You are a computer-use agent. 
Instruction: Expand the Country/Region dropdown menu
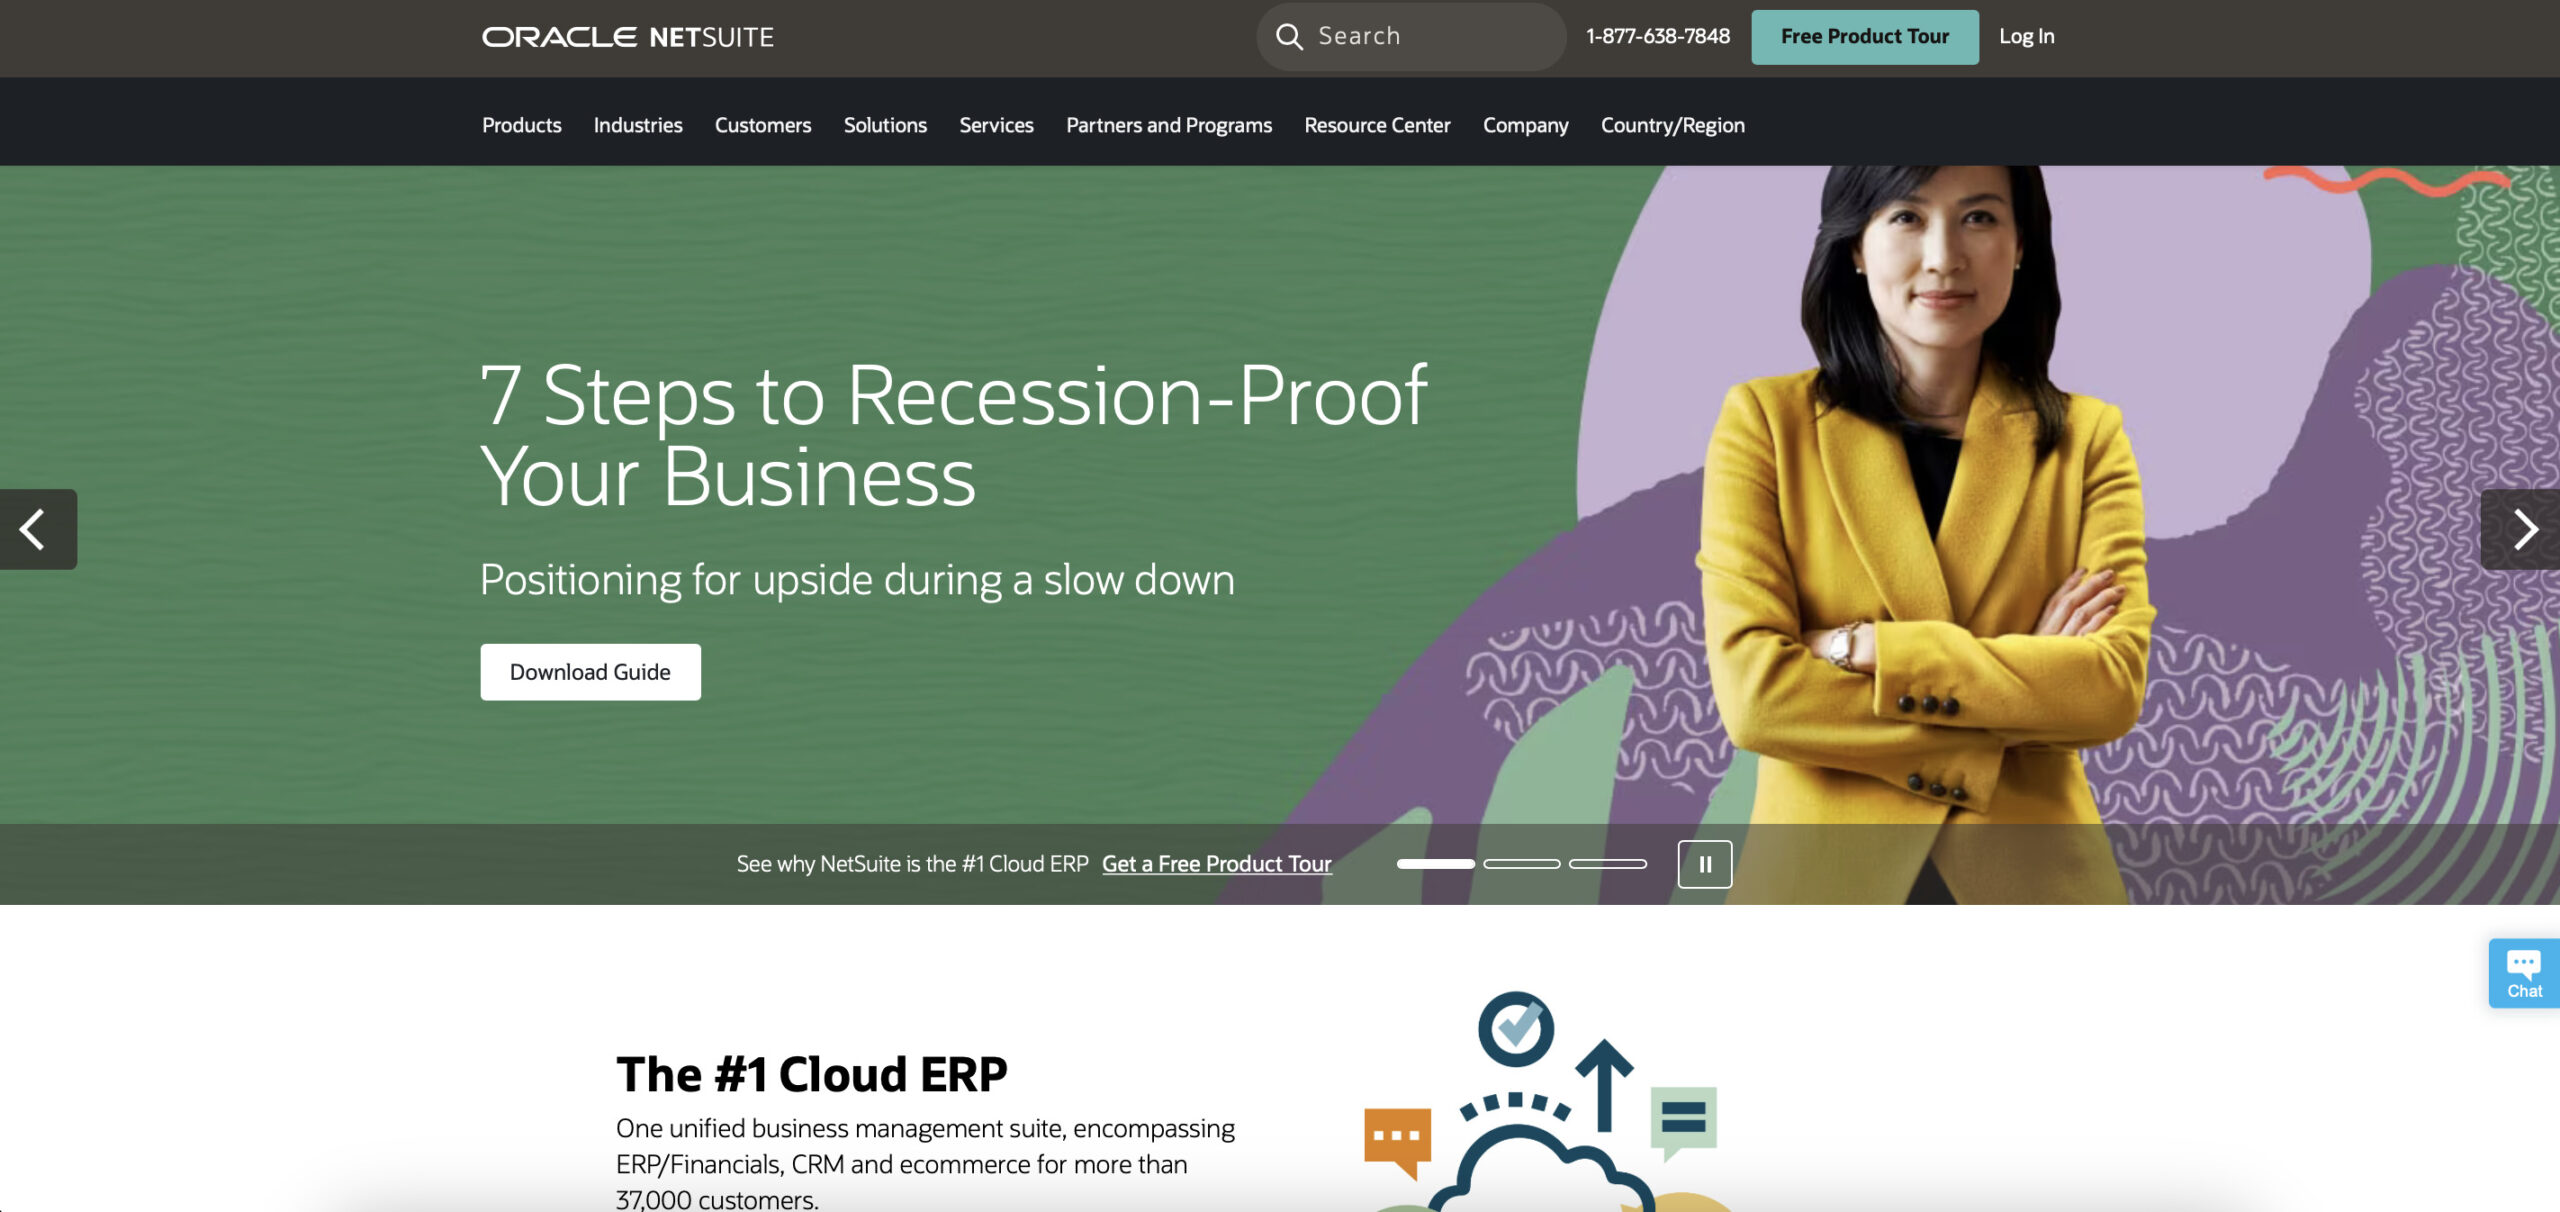[1672, 124]
